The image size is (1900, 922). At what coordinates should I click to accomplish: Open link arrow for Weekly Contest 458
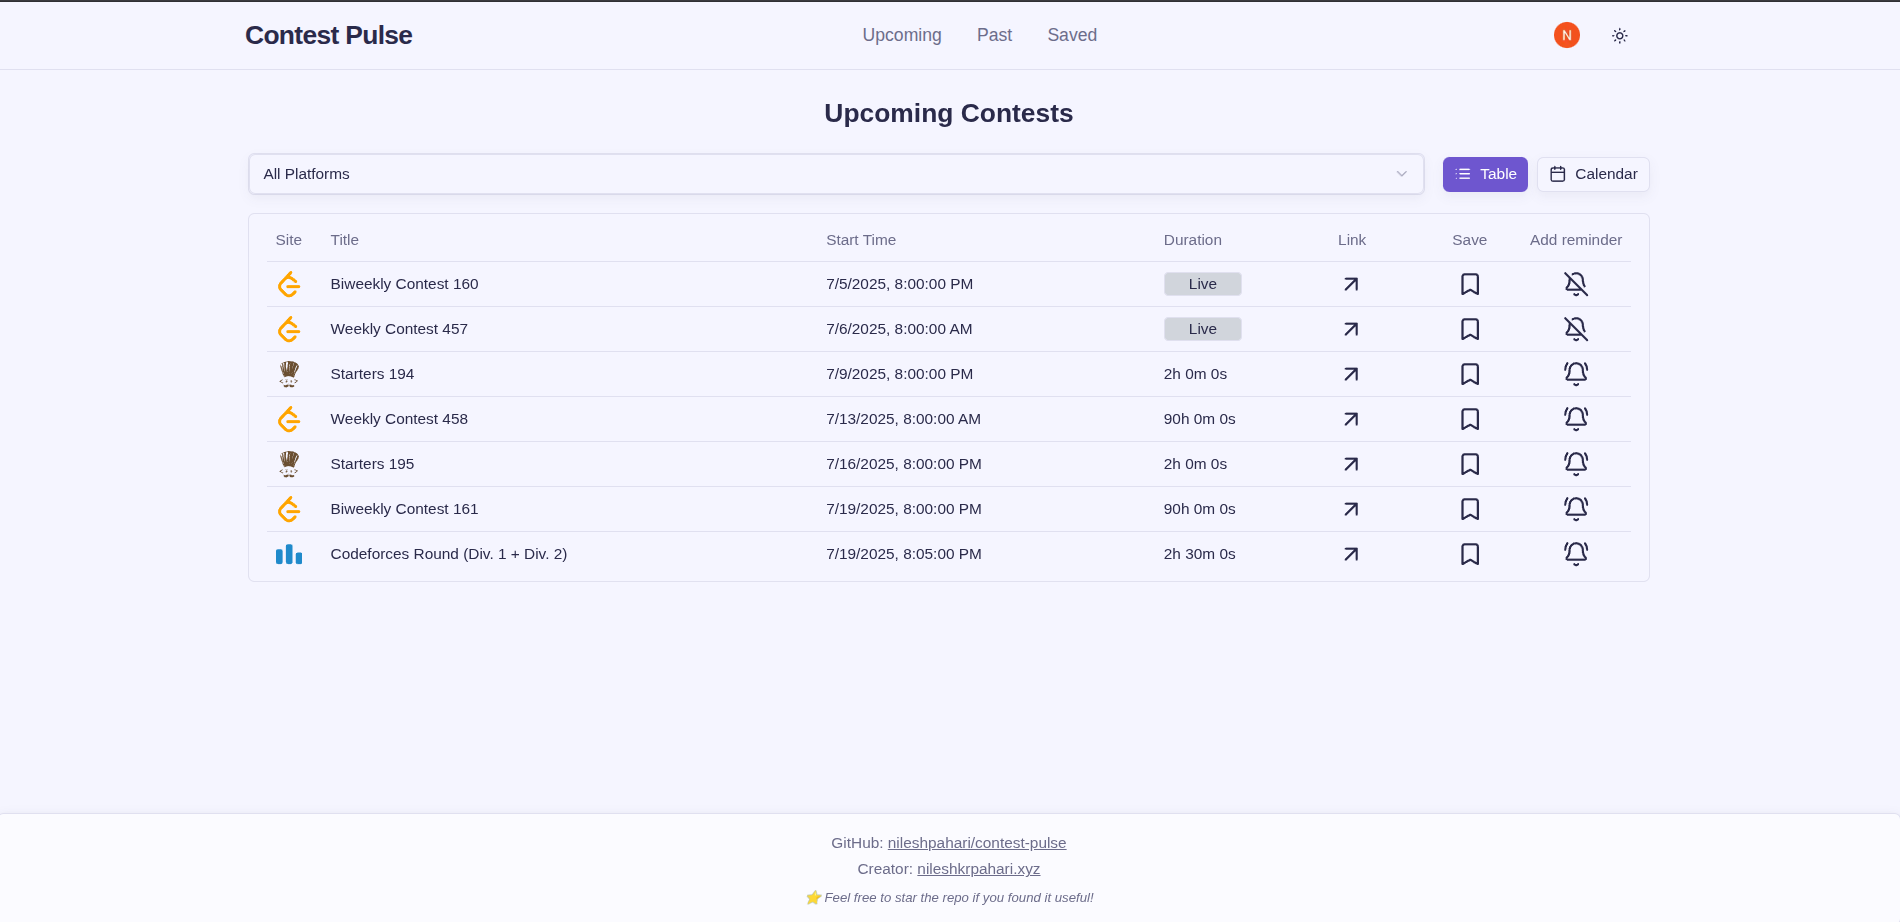(1351, 419)
